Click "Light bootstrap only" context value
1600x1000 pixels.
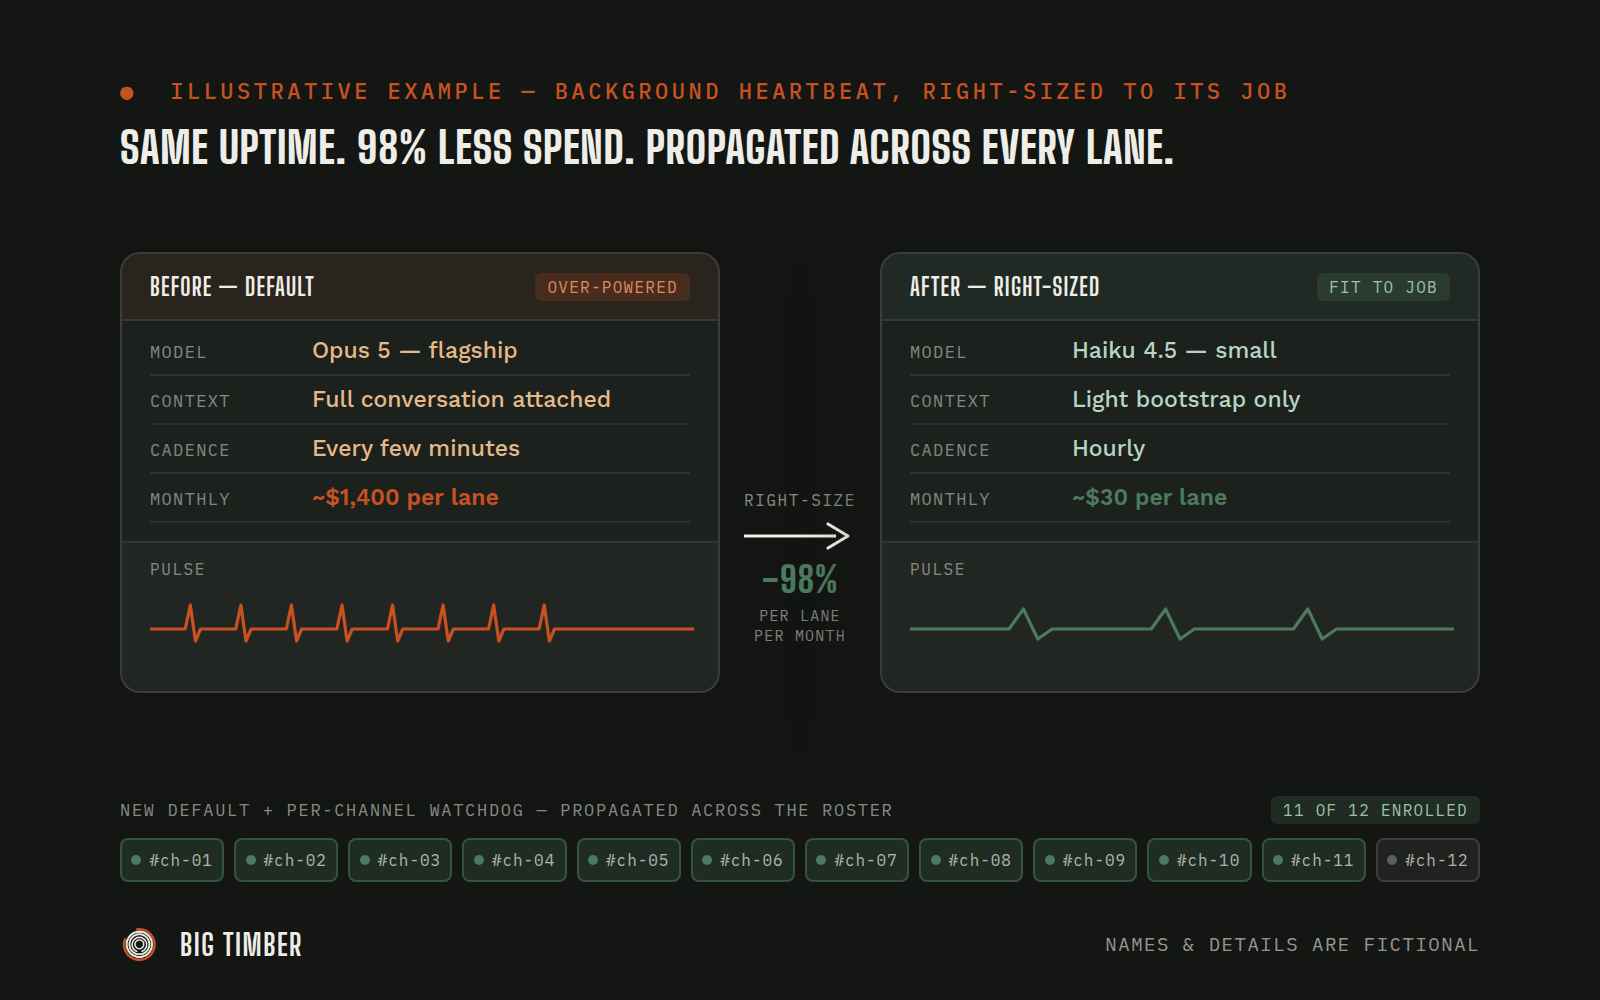[1186, 399]
